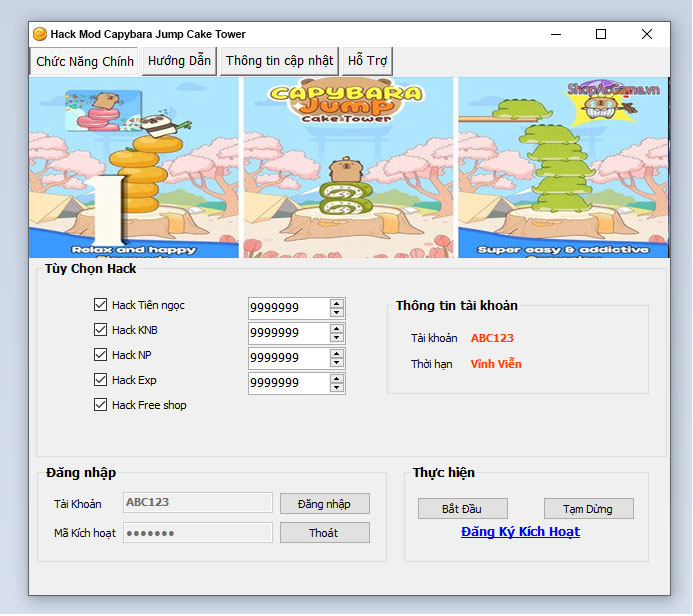Switch to the Hướng Dẫn tab

click(179, 61)
